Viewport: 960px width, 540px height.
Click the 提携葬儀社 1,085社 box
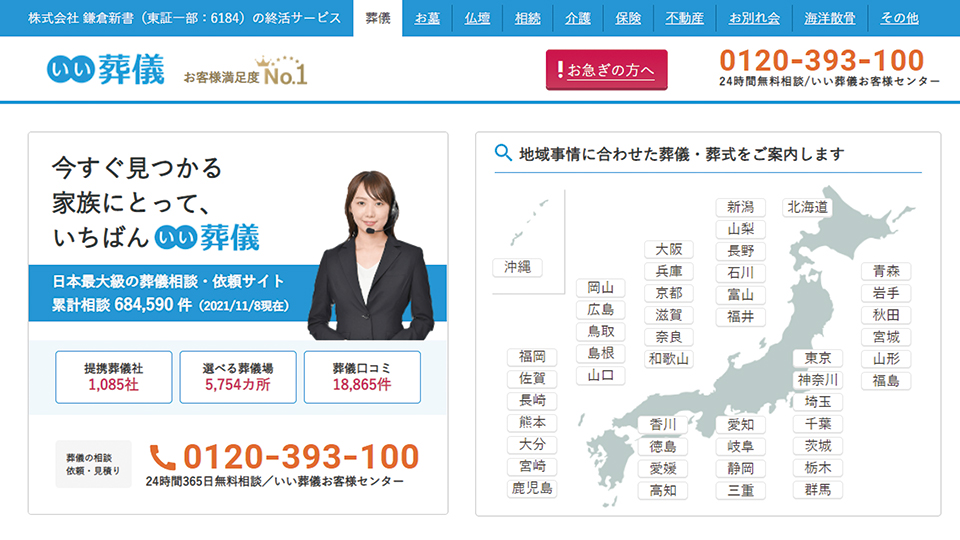click(x=113, y=377)
